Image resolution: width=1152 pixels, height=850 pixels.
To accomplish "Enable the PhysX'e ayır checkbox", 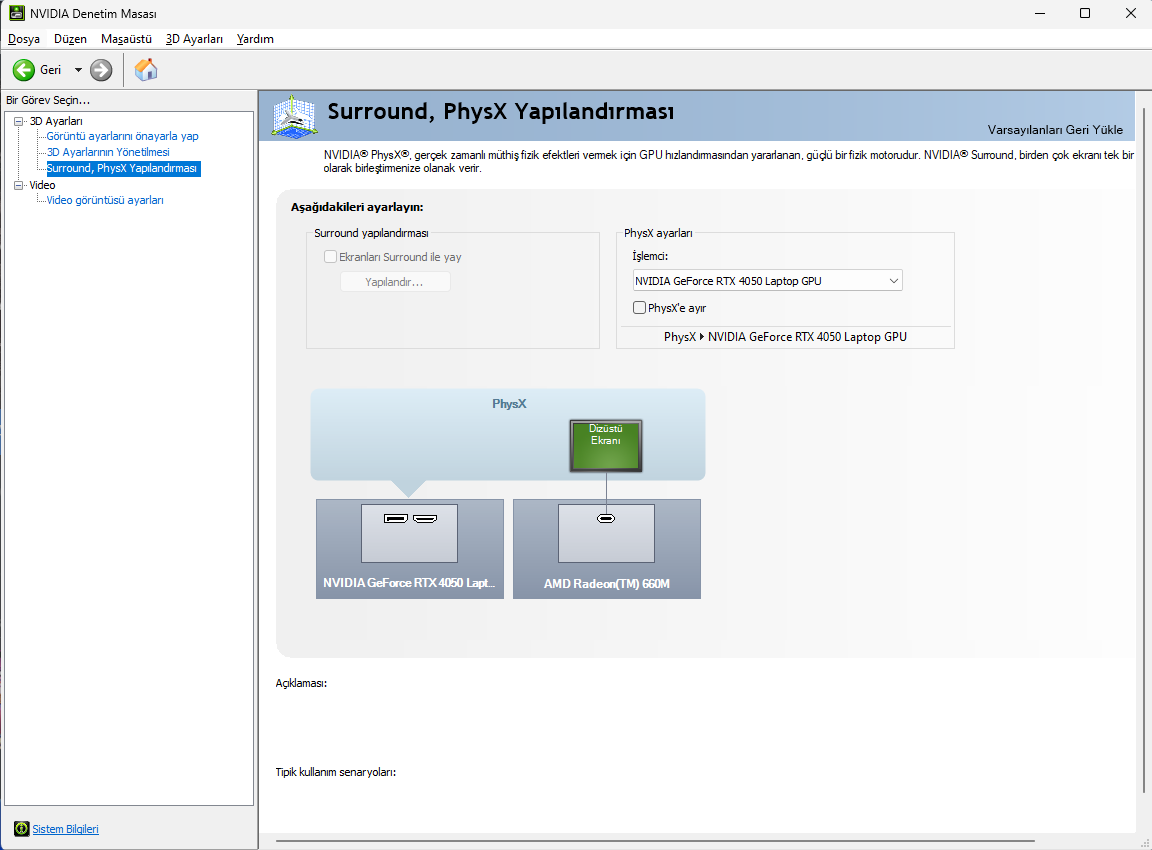I will (639, 308).
